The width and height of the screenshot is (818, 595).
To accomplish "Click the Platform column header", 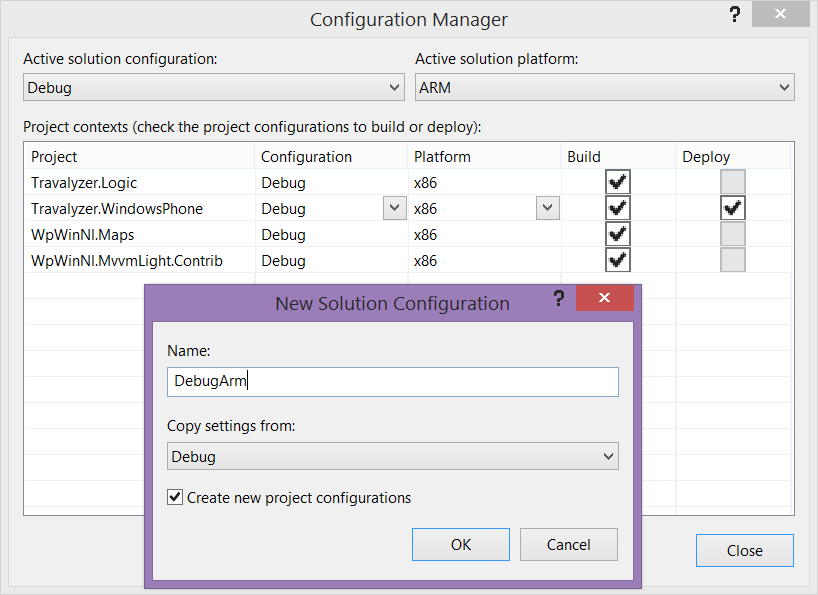I will click(484, 156).
